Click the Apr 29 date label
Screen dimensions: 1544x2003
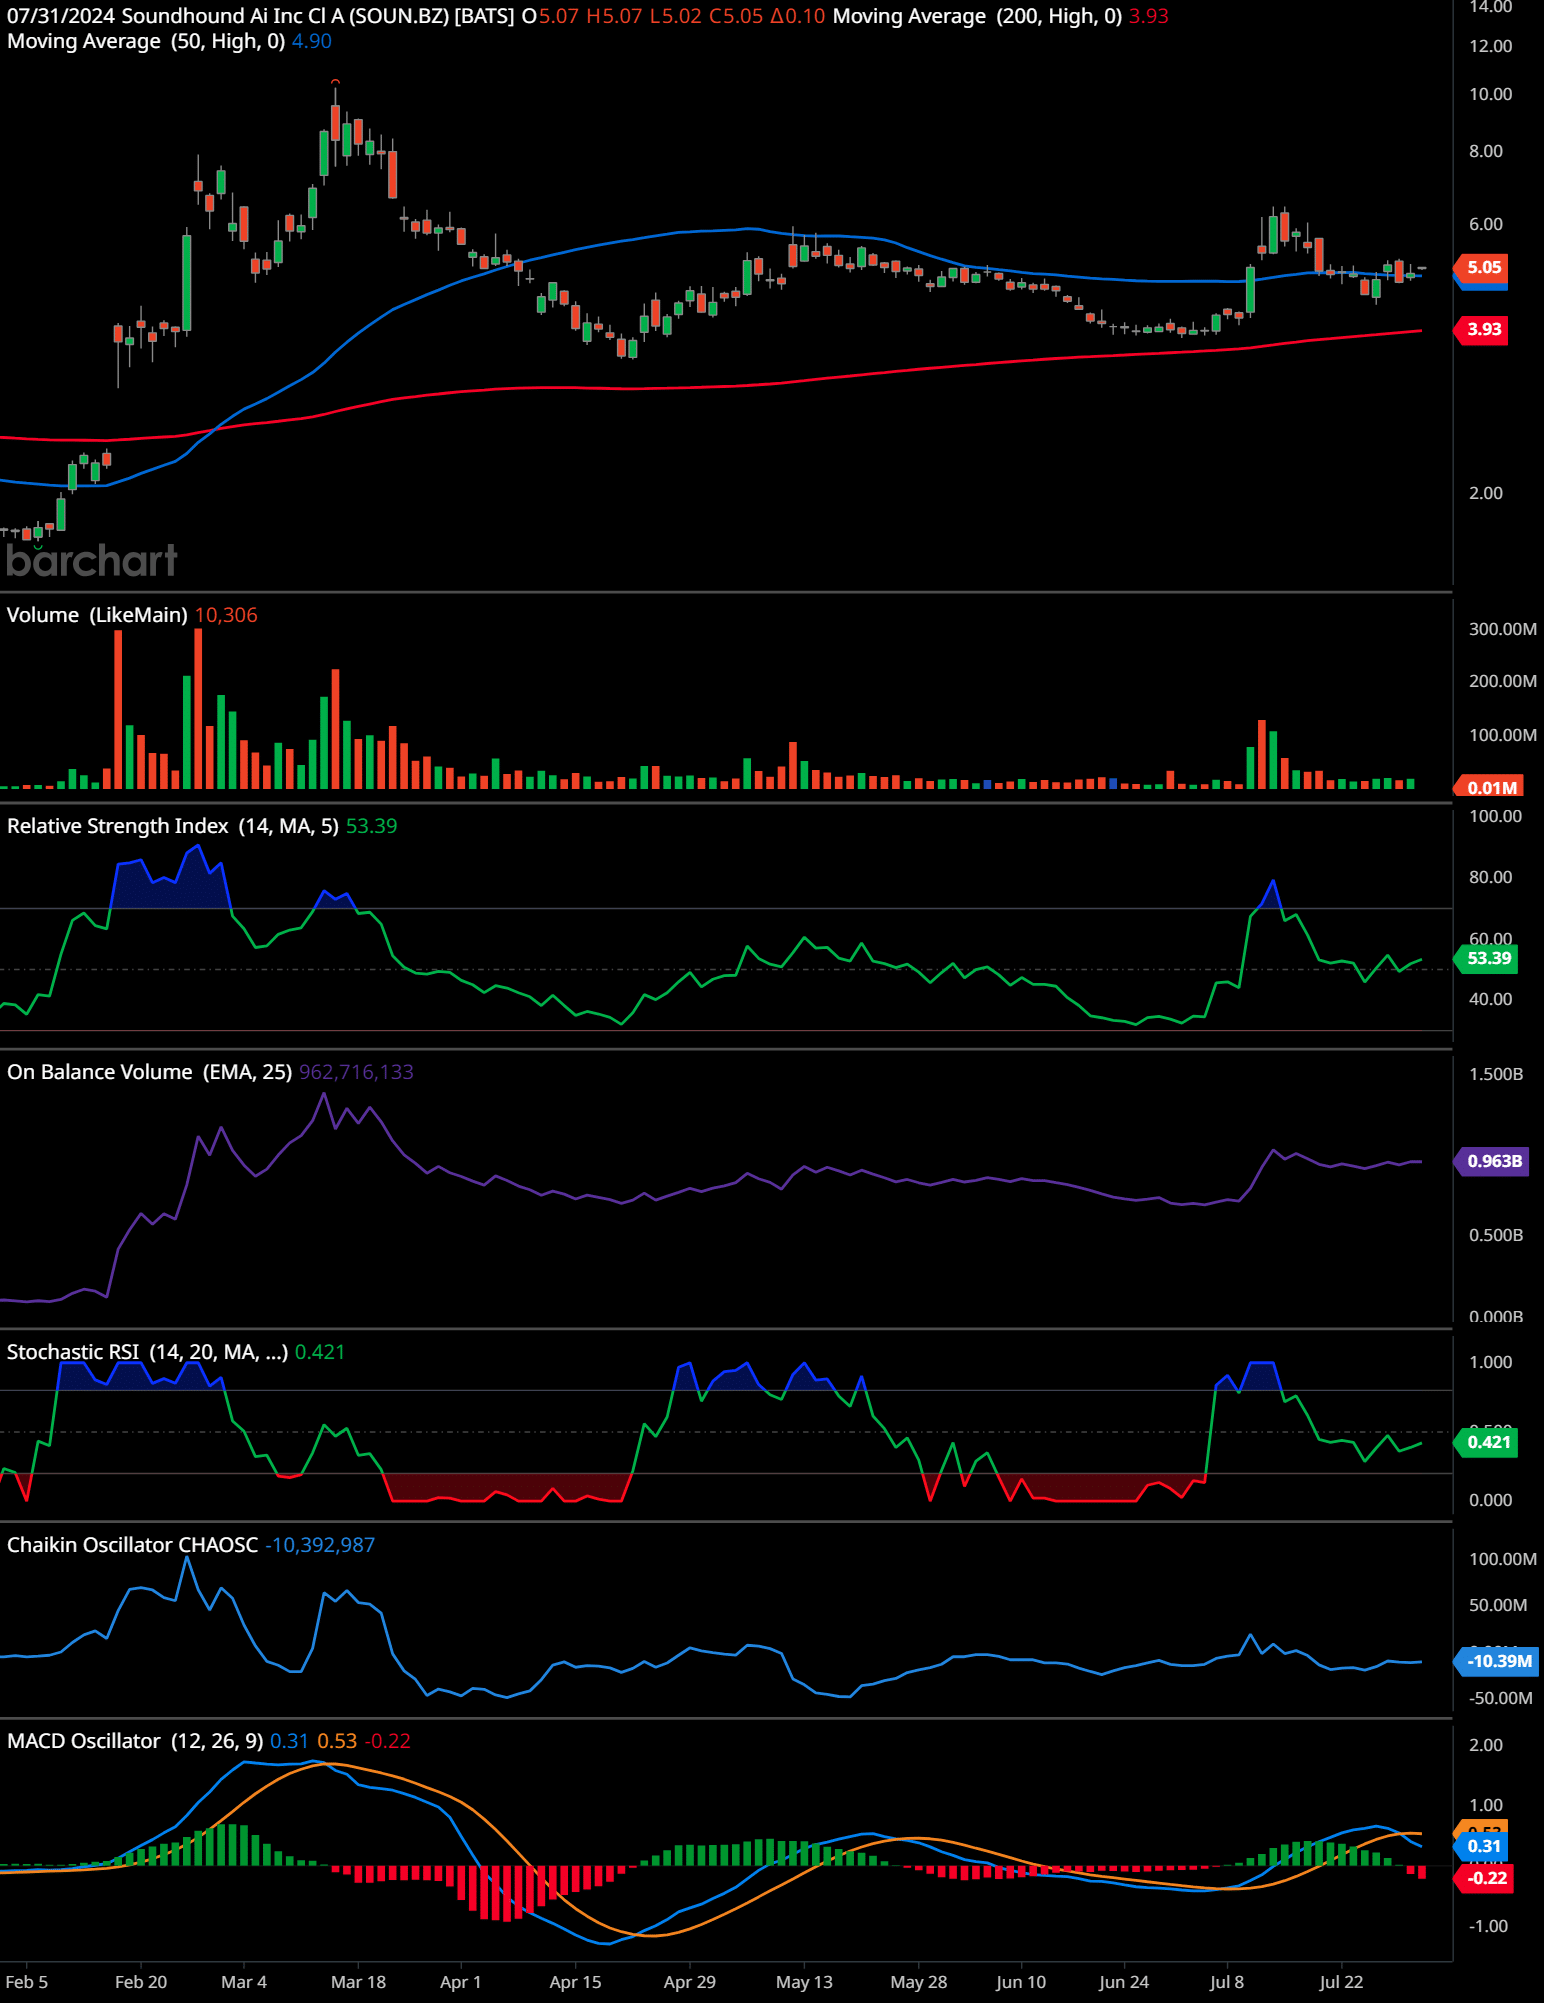[x=690, y=1982]
